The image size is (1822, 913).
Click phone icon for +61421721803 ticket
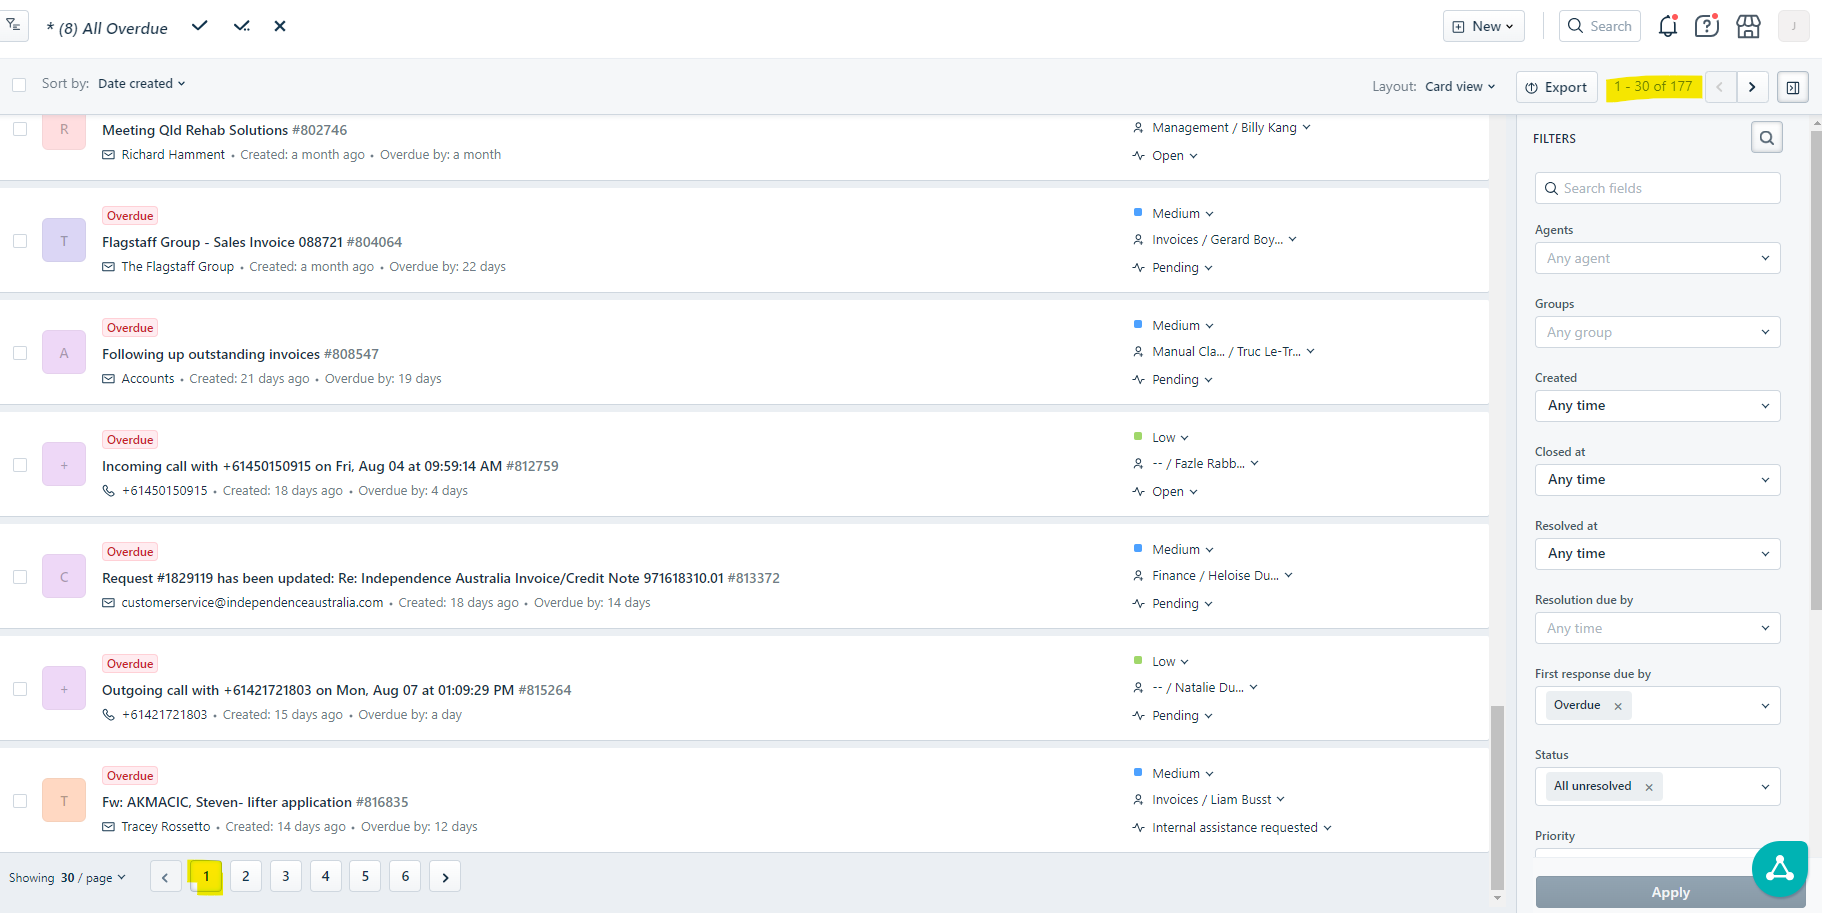click(108, 715)
